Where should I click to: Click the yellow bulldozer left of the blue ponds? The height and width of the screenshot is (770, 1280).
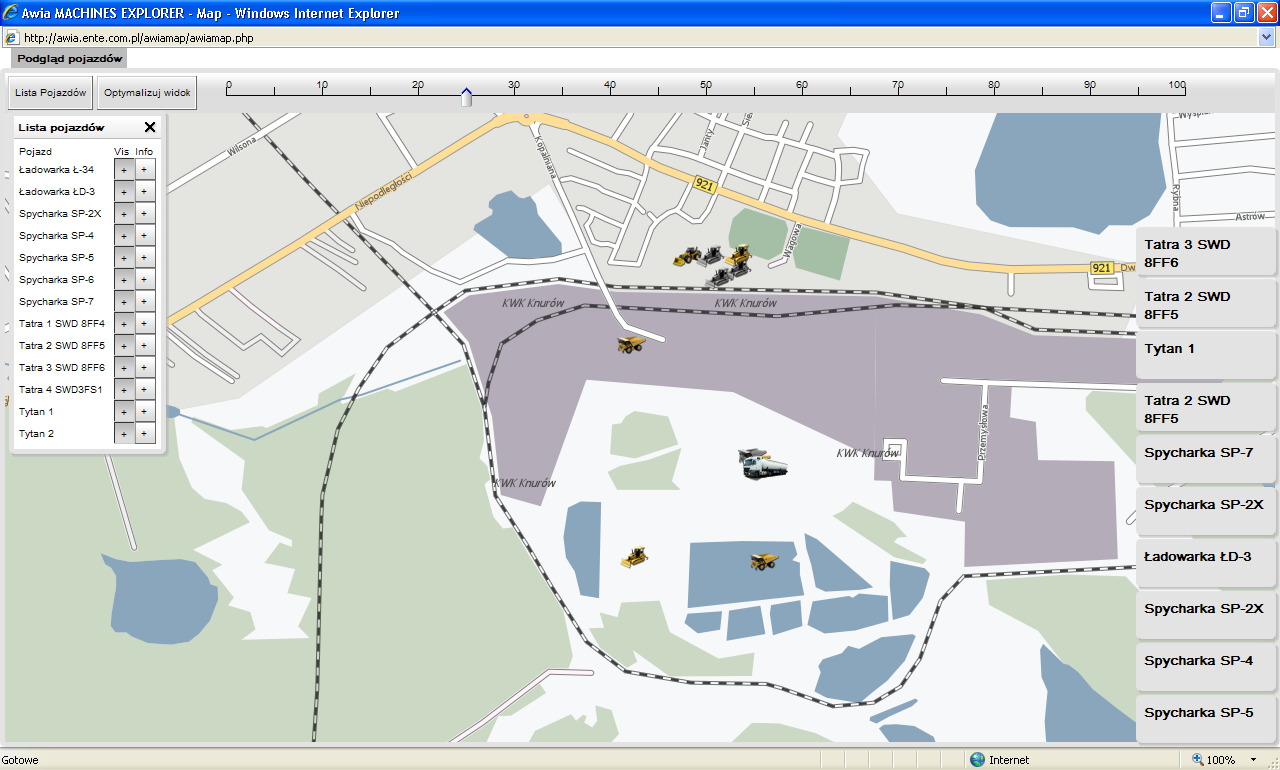(x=634, y=557)
